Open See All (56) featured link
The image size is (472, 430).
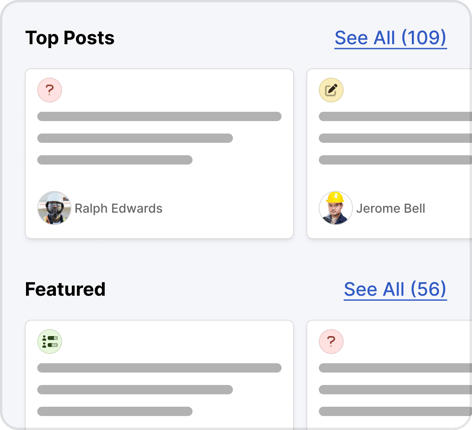395,289
